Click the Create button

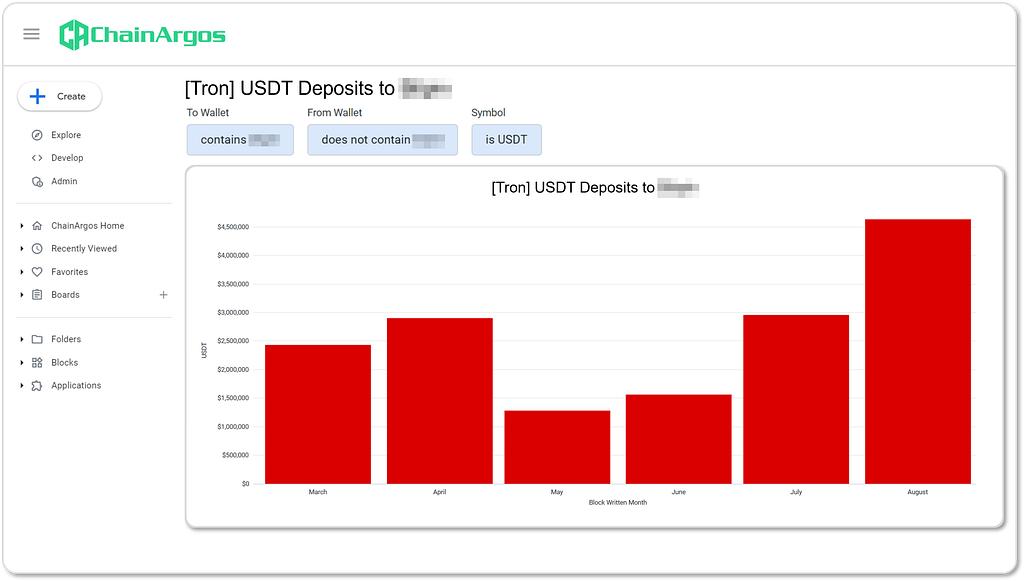(x=59, y=97)
